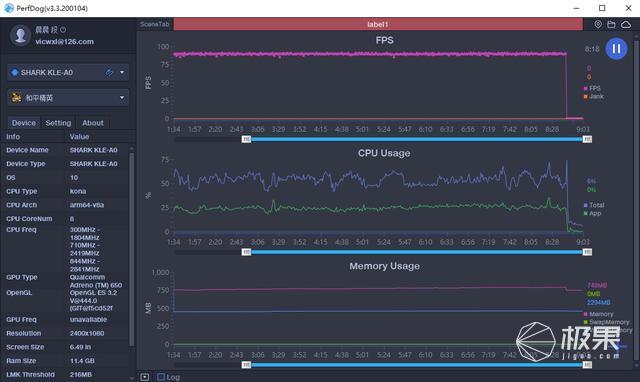
Task: Switch to the Setting tab
Action: click(58, 123)
